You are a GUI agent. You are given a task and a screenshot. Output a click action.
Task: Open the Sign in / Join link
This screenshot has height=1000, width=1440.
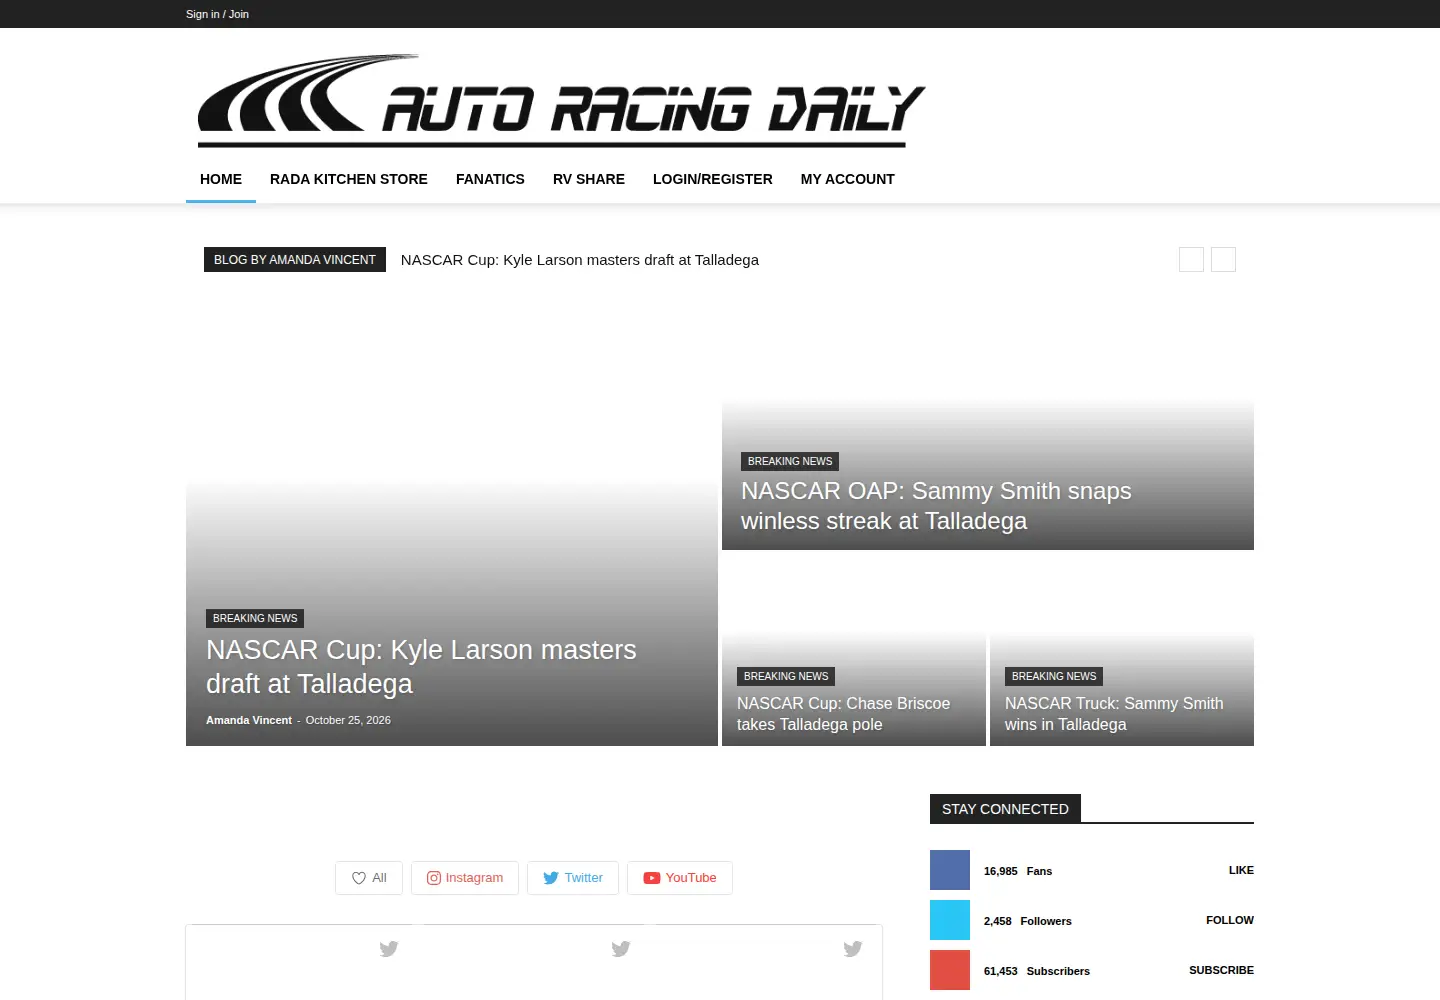click(x=217, y=14)
